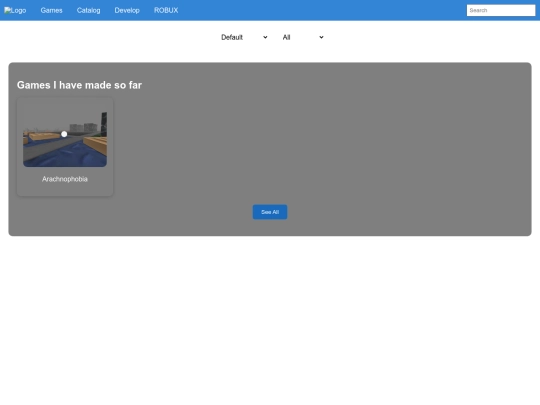Click the Logo image in navbar
This screenshot has width=540, height=405.
point(15,10)
